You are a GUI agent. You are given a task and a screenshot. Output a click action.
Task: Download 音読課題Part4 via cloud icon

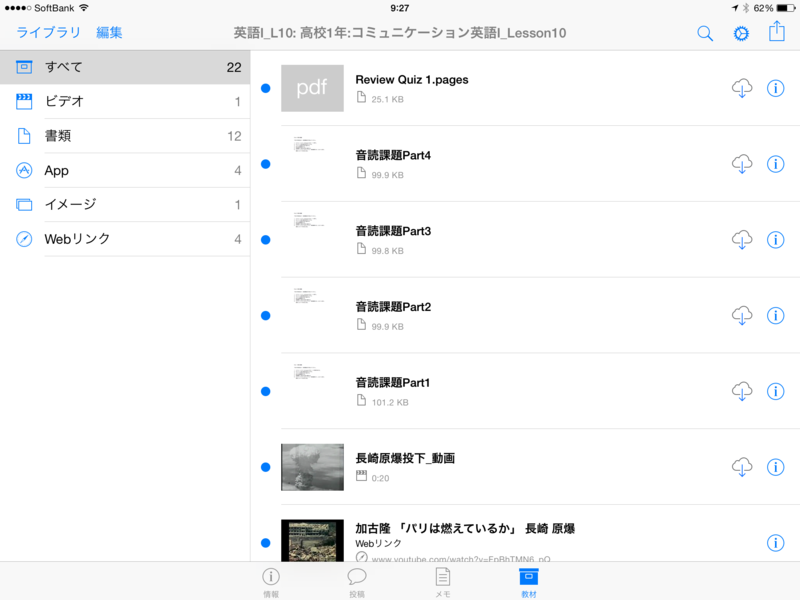742,164
